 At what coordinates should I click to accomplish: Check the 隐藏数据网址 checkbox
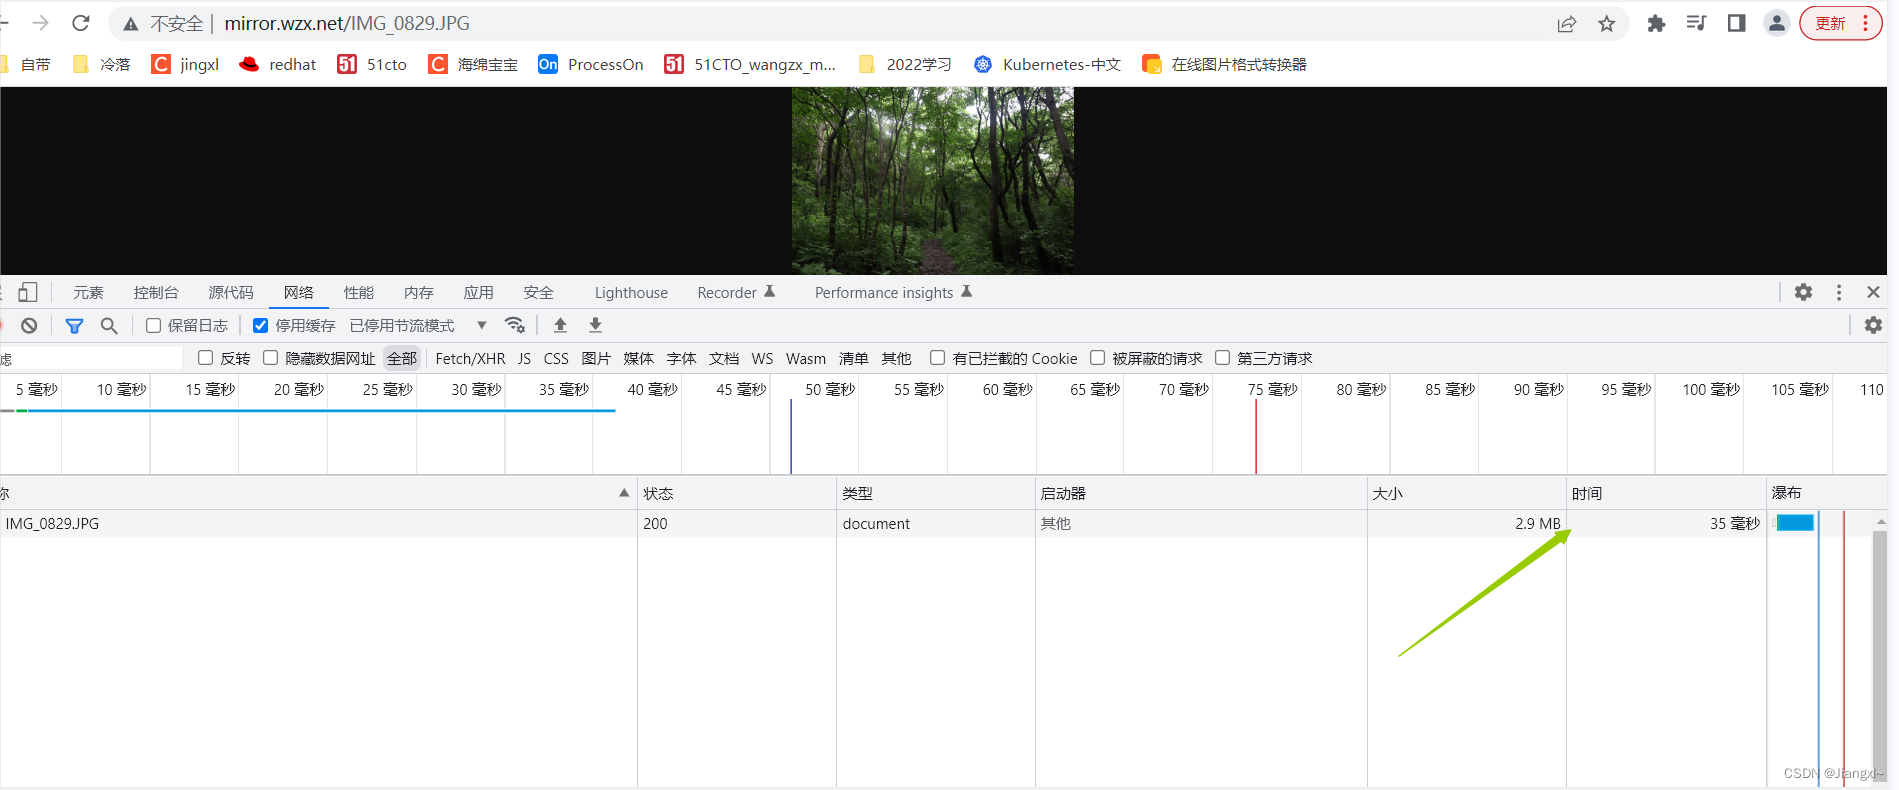point(270,358)
